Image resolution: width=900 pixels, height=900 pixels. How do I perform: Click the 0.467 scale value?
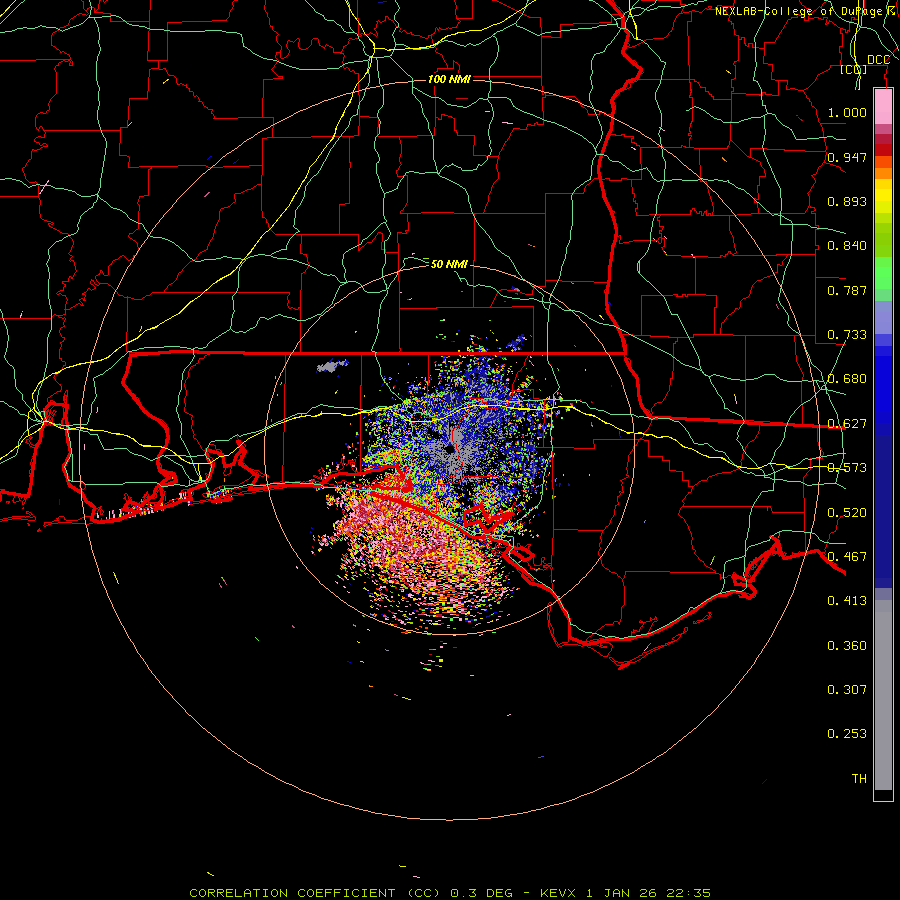(847, 557)
